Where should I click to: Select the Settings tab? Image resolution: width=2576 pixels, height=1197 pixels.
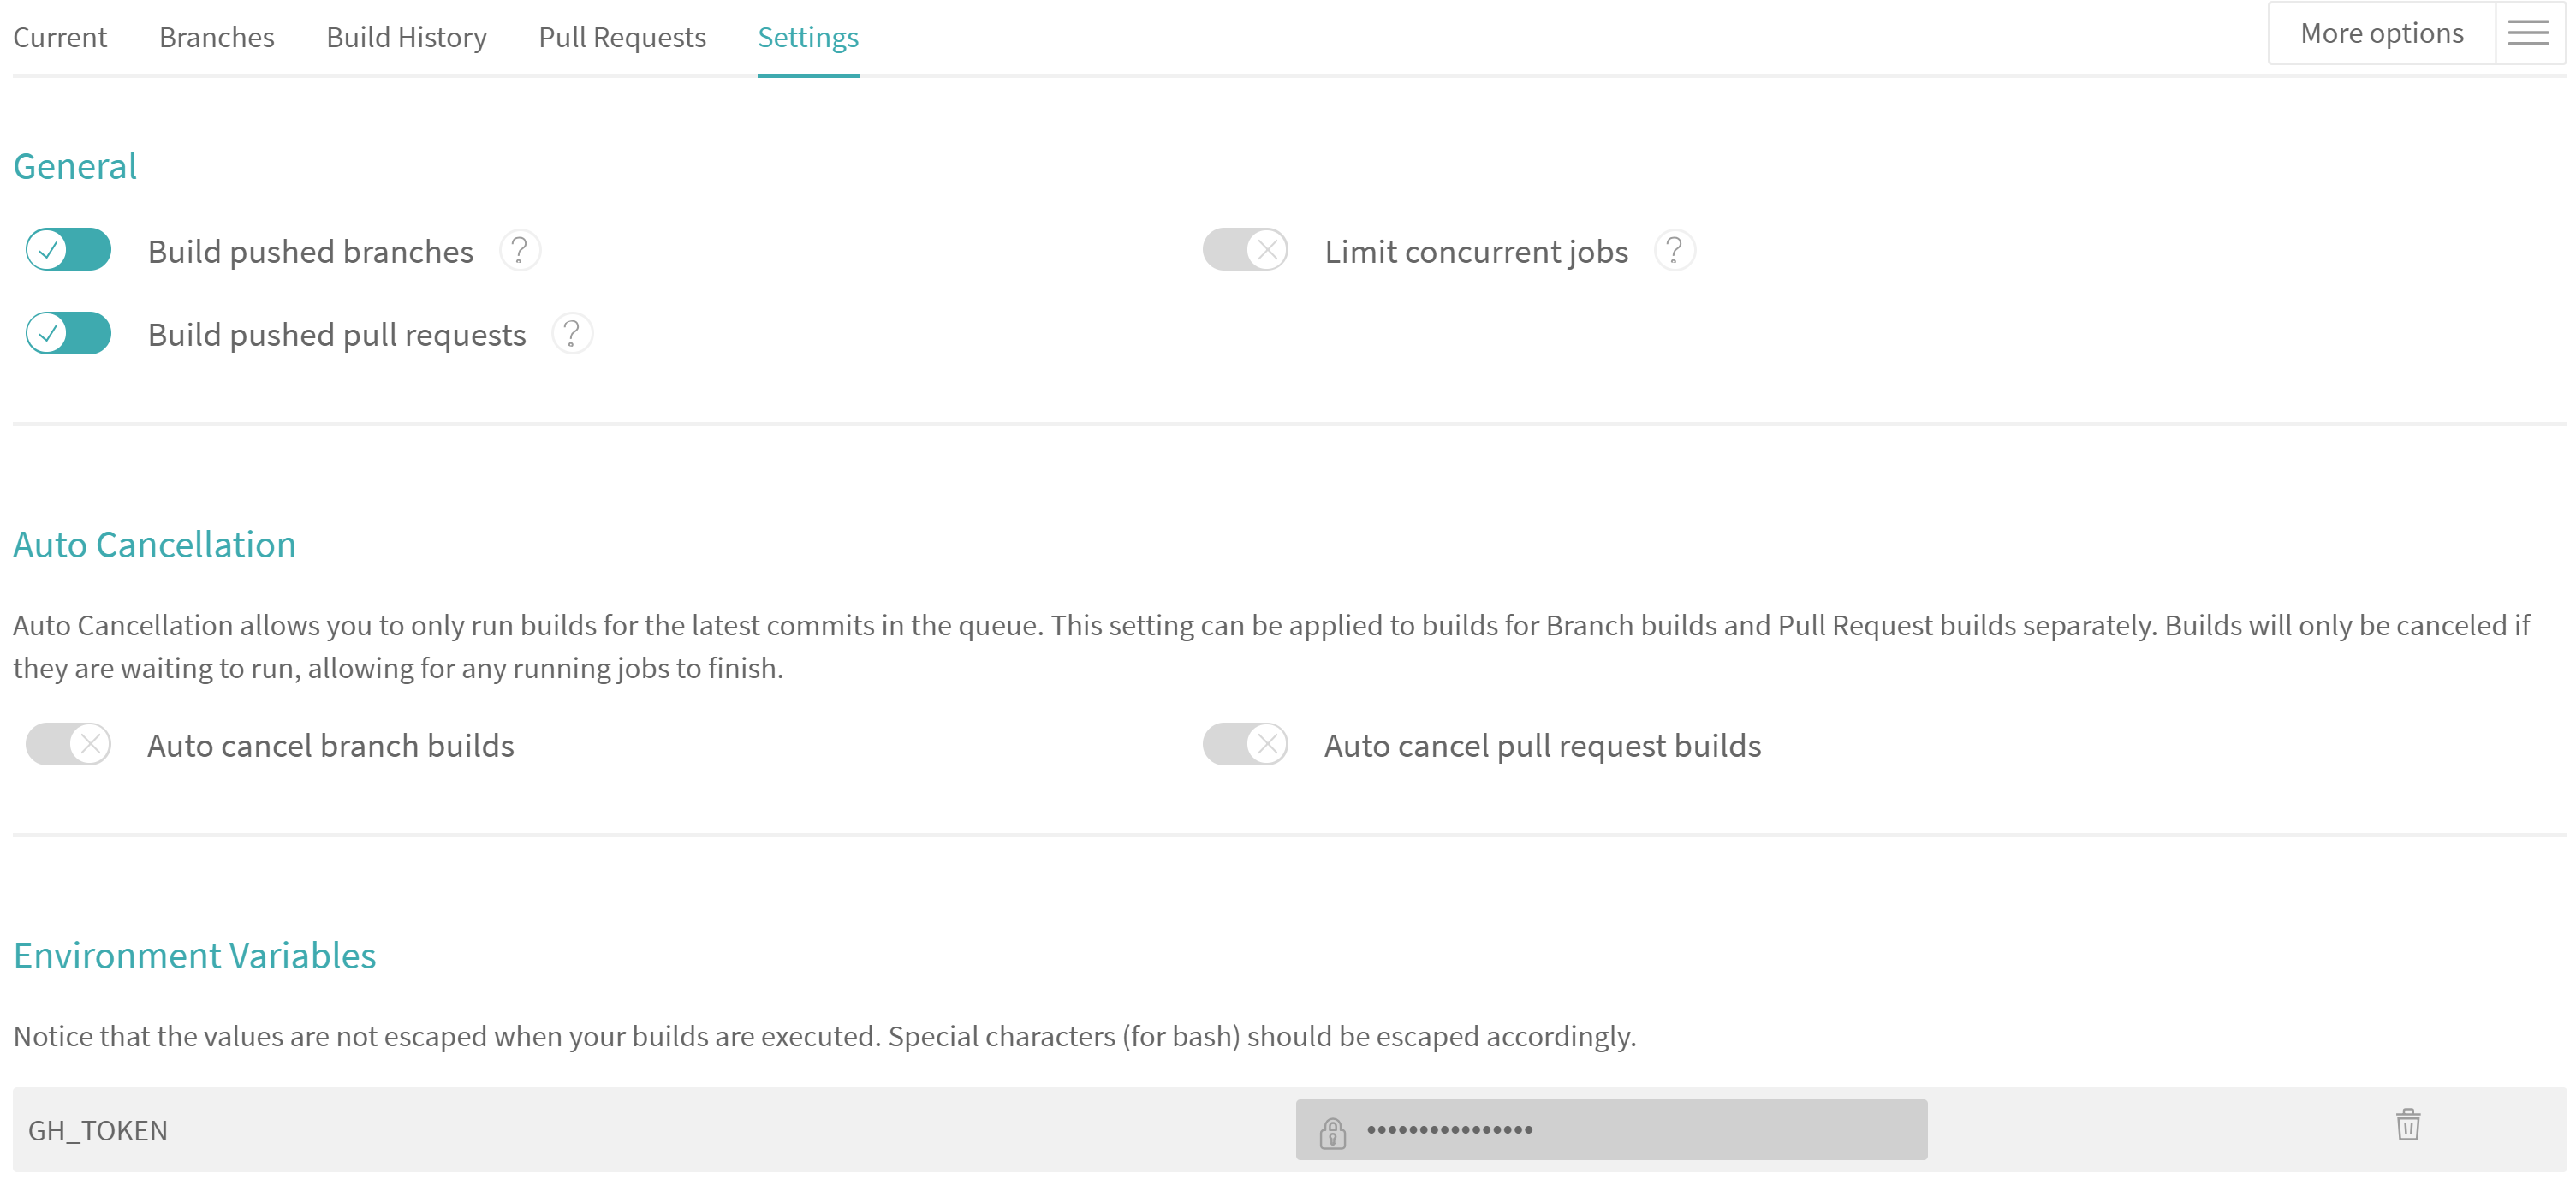(808, 38)
